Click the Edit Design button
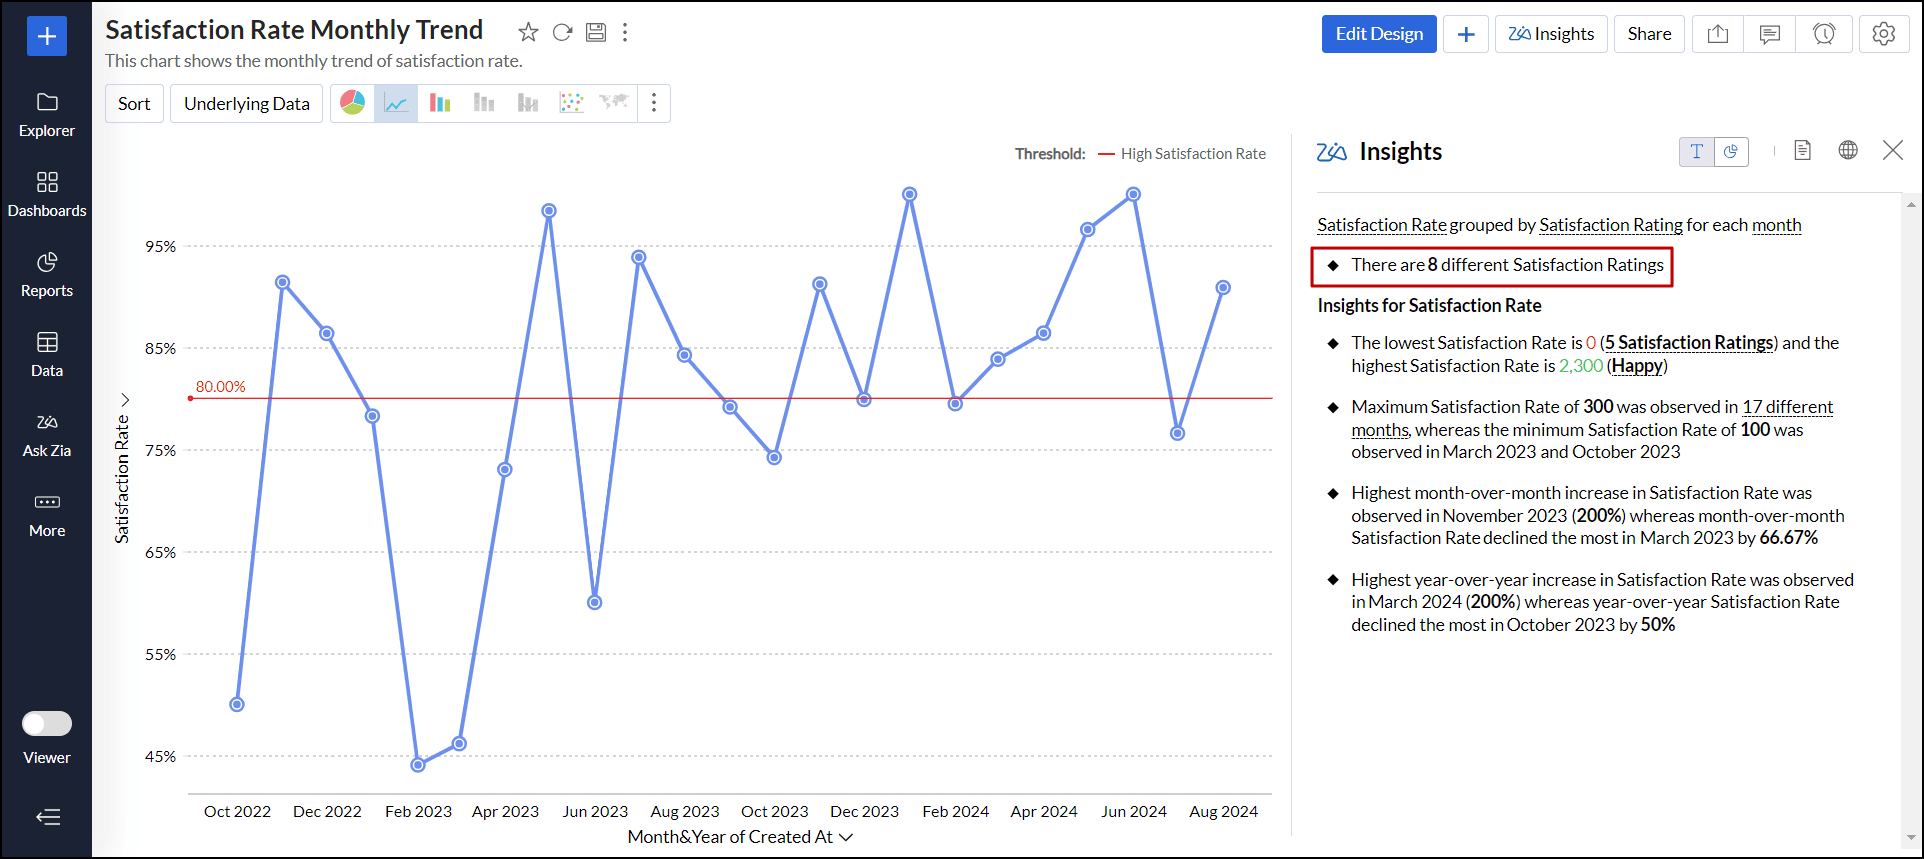This screenshot has width=1924, height=859. pyautogui.click(x=1378, y=34)
